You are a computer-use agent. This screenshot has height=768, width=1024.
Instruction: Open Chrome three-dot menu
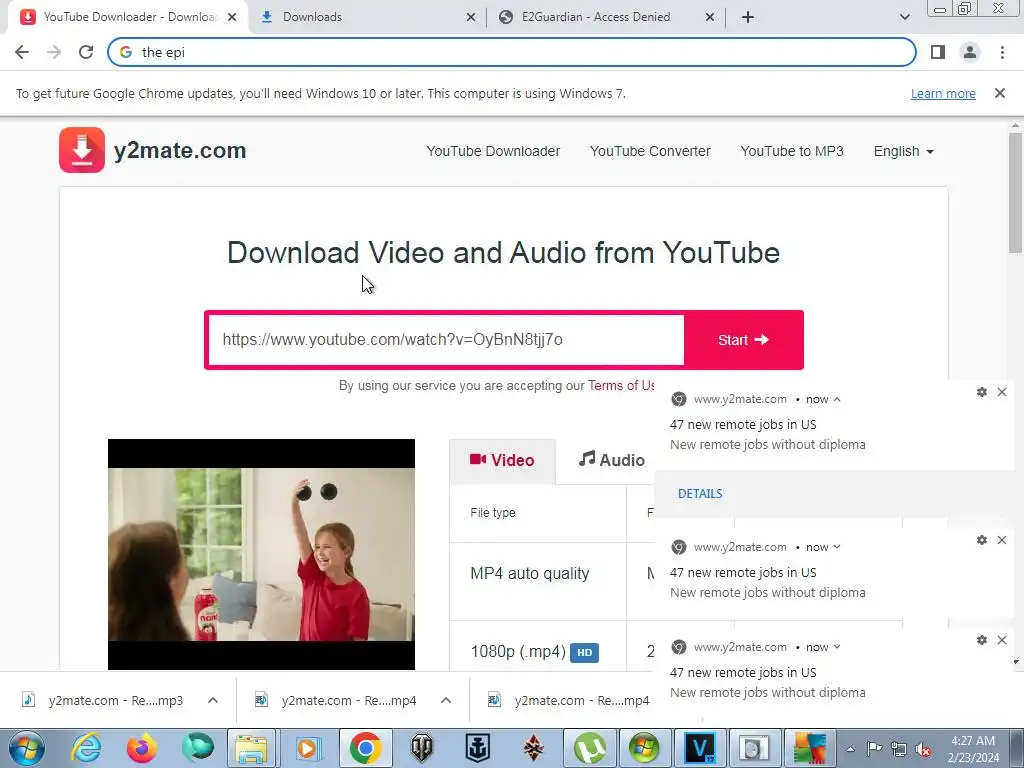click(x=1002, y=52)
